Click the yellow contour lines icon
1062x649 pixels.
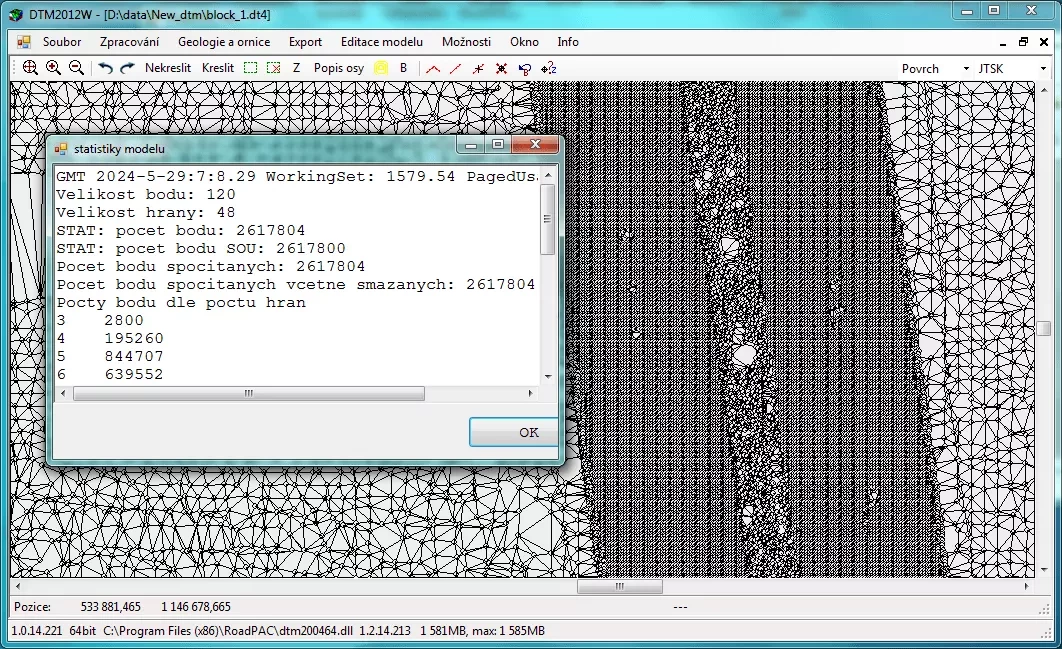pos(381,68)
